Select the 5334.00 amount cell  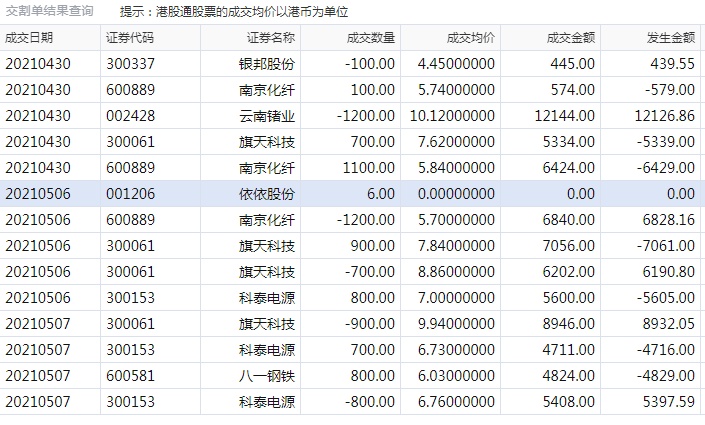[x=569, y=142]
